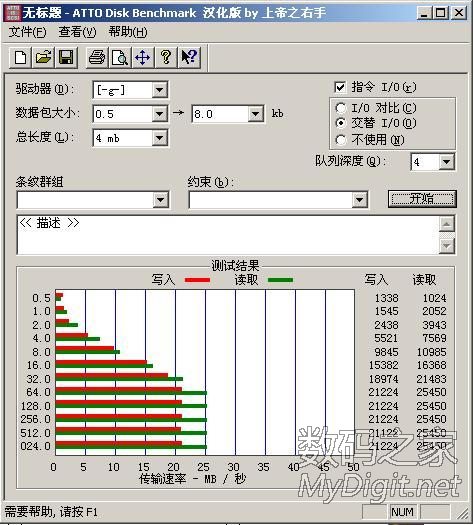
Task: Expand the 队列深度 queue depth dropdown
Action: click(x=446, y=162)
